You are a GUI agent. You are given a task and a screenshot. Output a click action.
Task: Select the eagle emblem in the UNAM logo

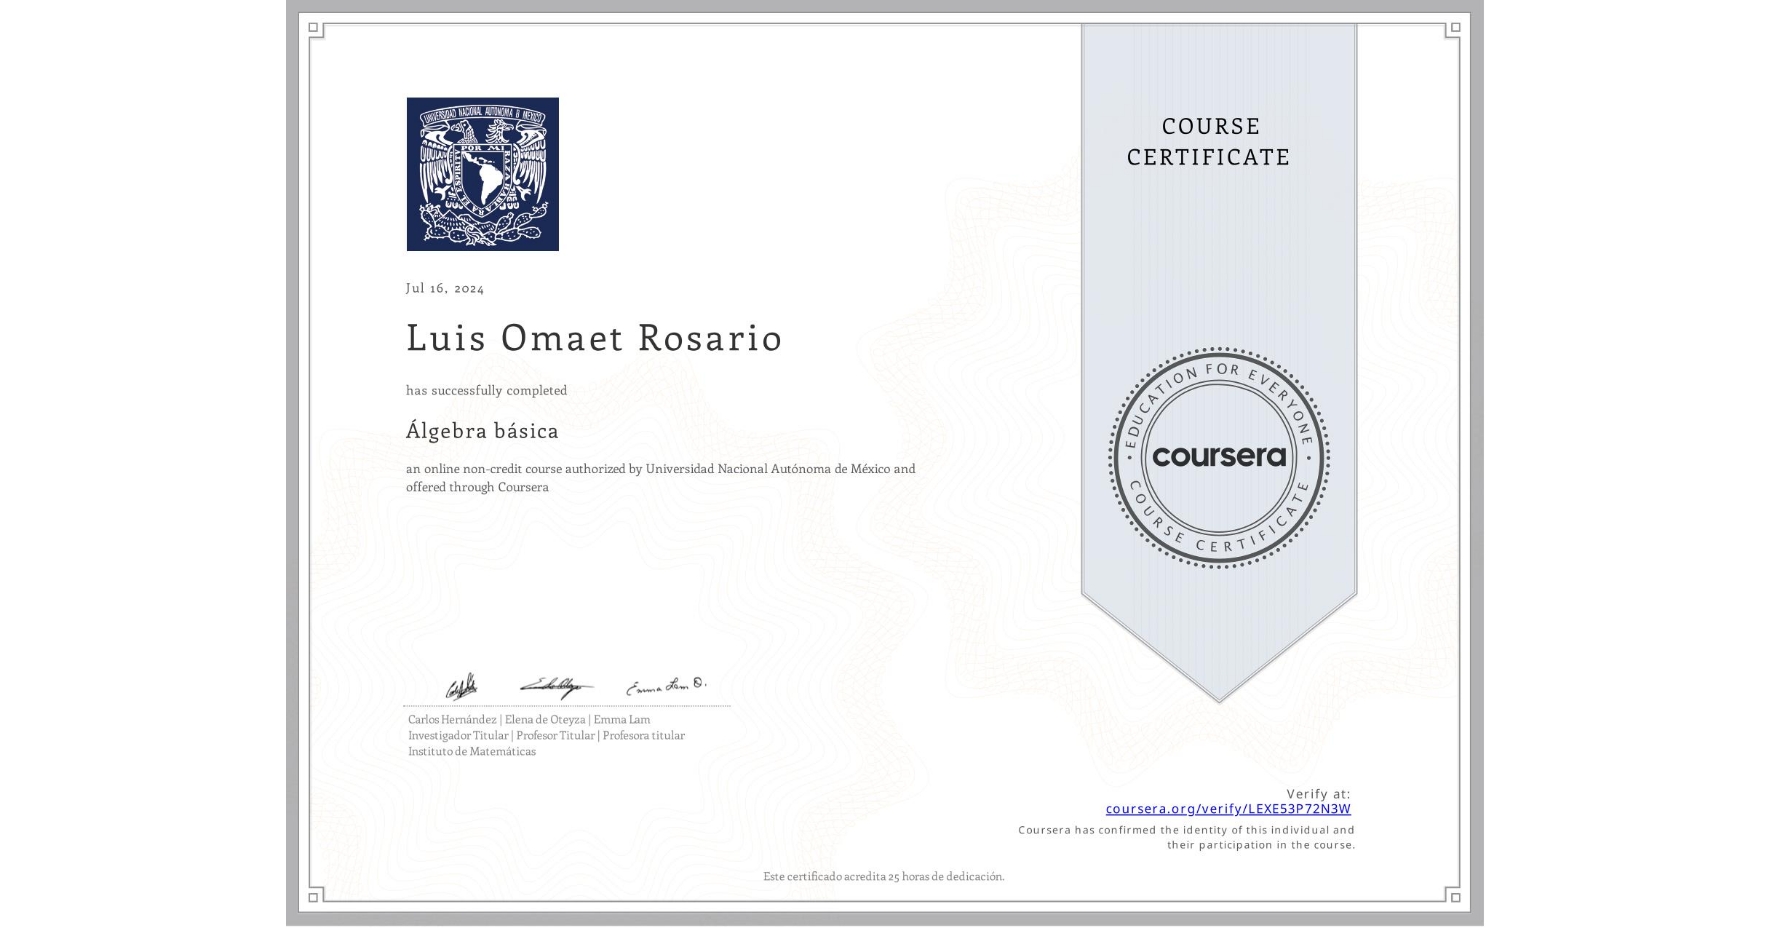pos(483,160)
